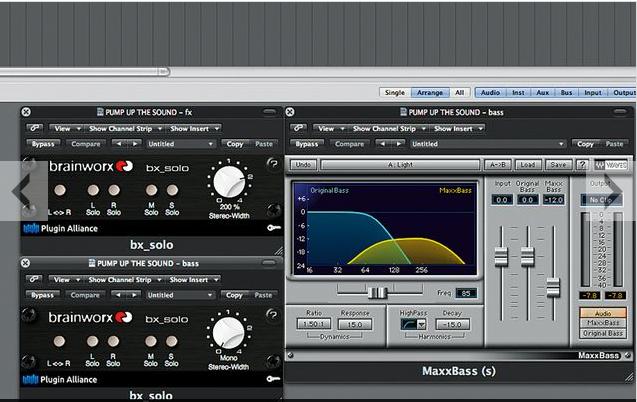Bypass the fx bx_solo plugin
The width and height of the screenshot is (637, 402).
43,144
